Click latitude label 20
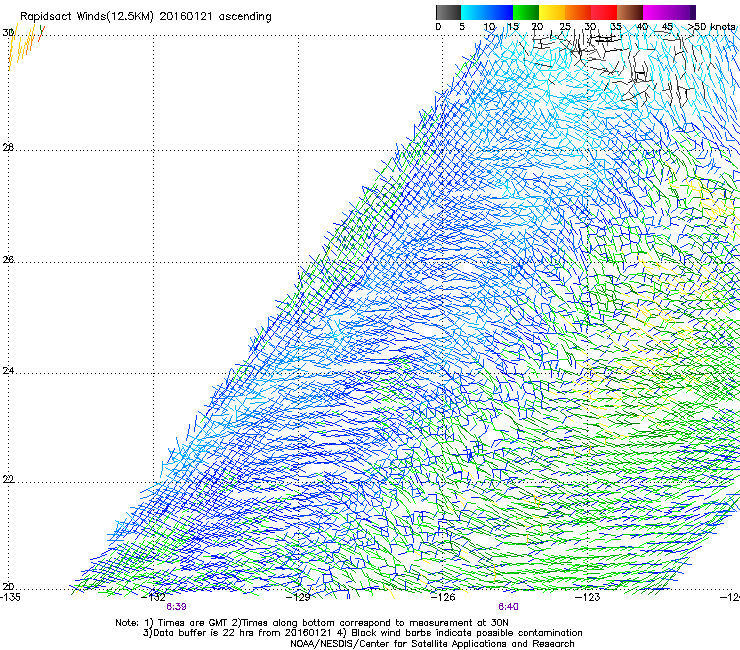This screenshot has height=650, width=740. click(8, 587)
